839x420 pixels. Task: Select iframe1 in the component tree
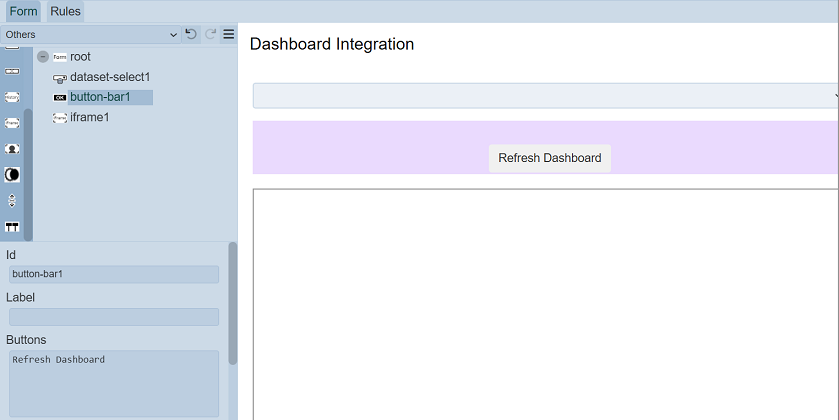pyautogui.click(x=89, y=117)
